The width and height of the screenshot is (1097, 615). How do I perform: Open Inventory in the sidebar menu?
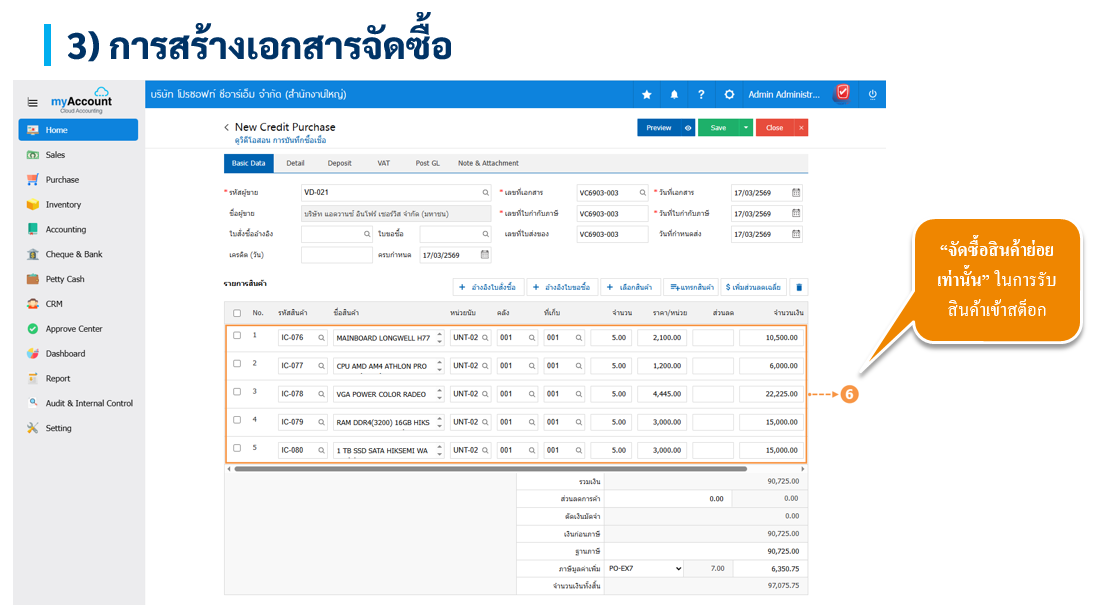coord(63,205)
